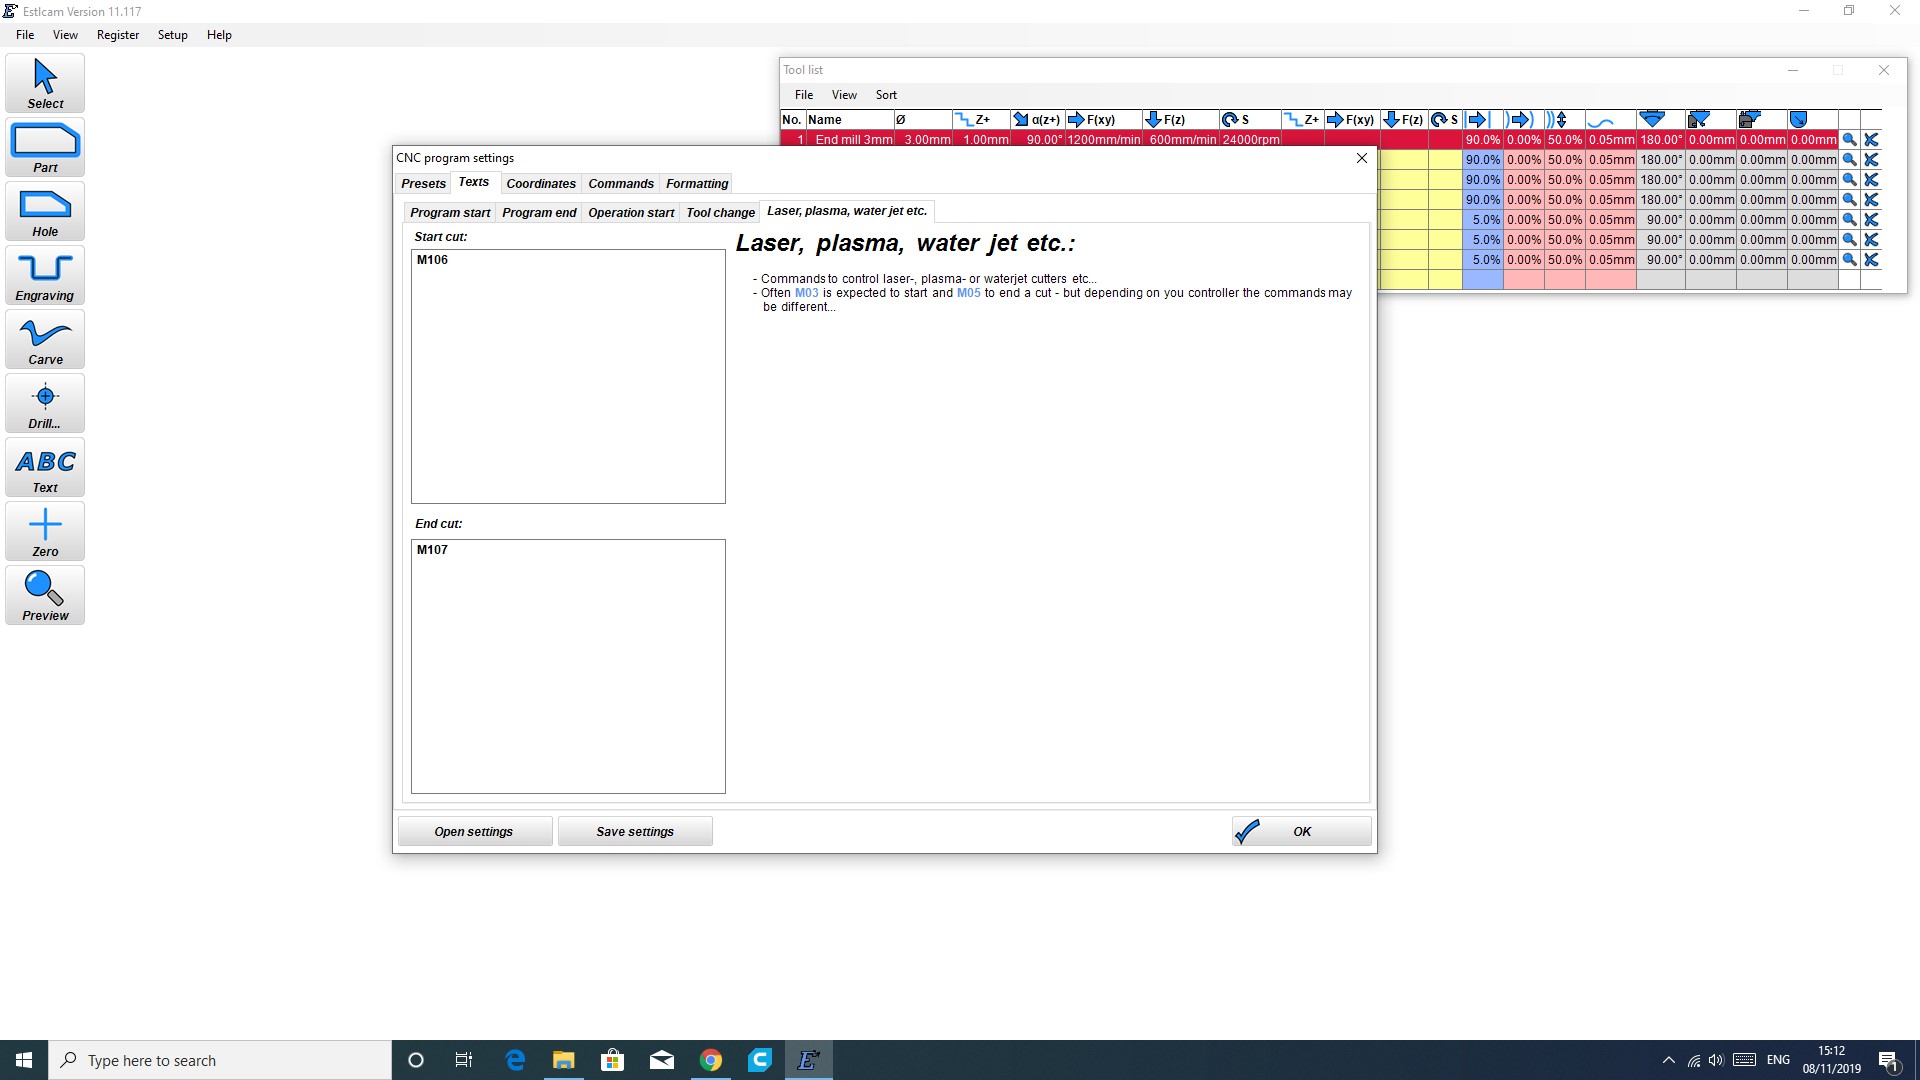
Task: Open the Presets tab
Action: [x=423, y=184]
